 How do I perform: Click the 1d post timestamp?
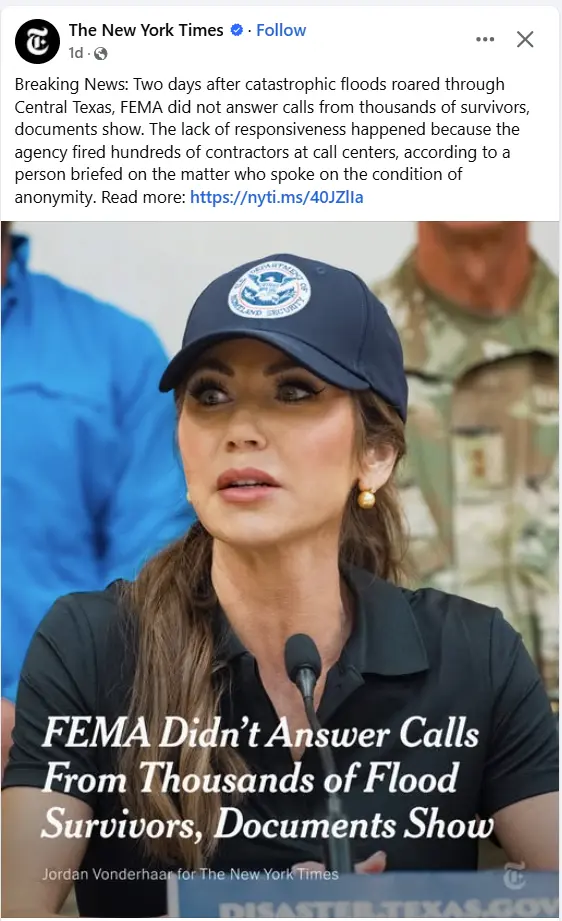[x=76, y=53]
